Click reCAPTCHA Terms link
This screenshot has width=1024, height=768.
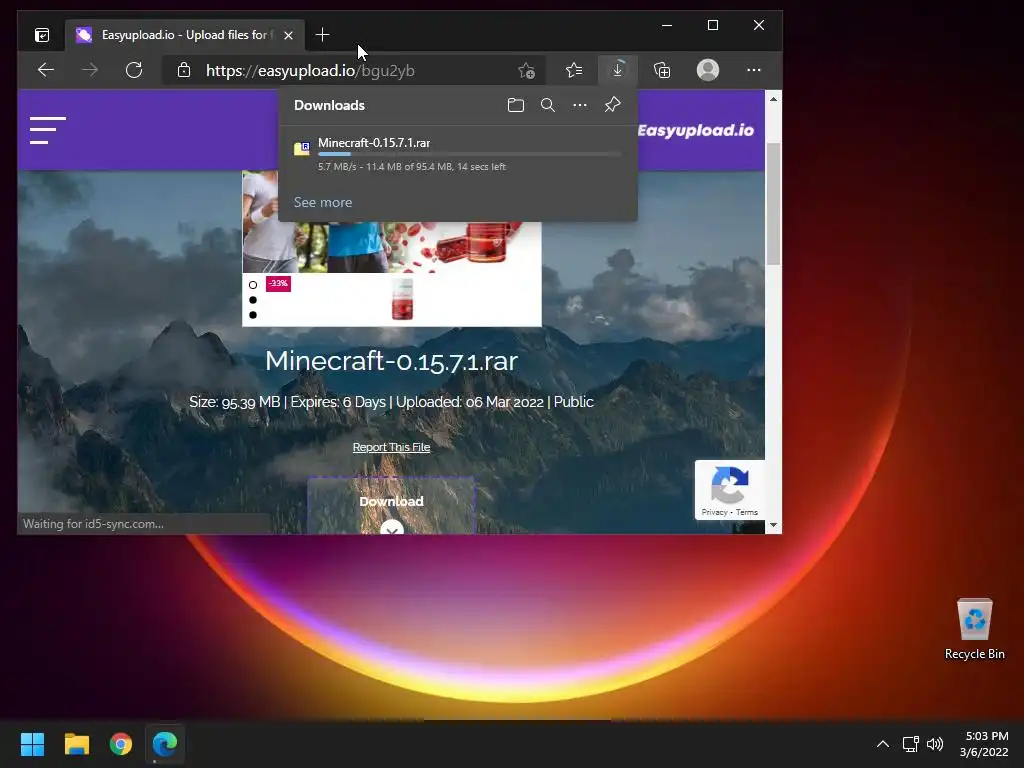click(747, 512)
